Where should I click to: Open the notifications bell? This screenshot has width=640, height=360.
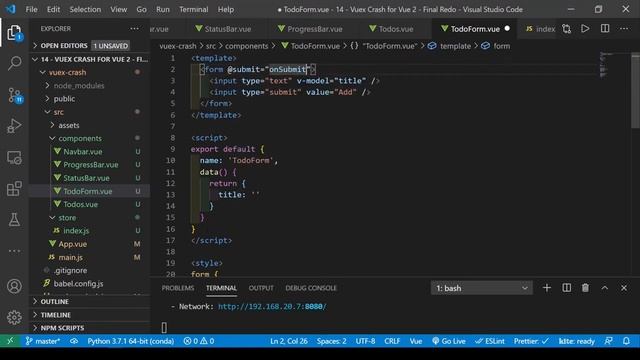point(627,341)
